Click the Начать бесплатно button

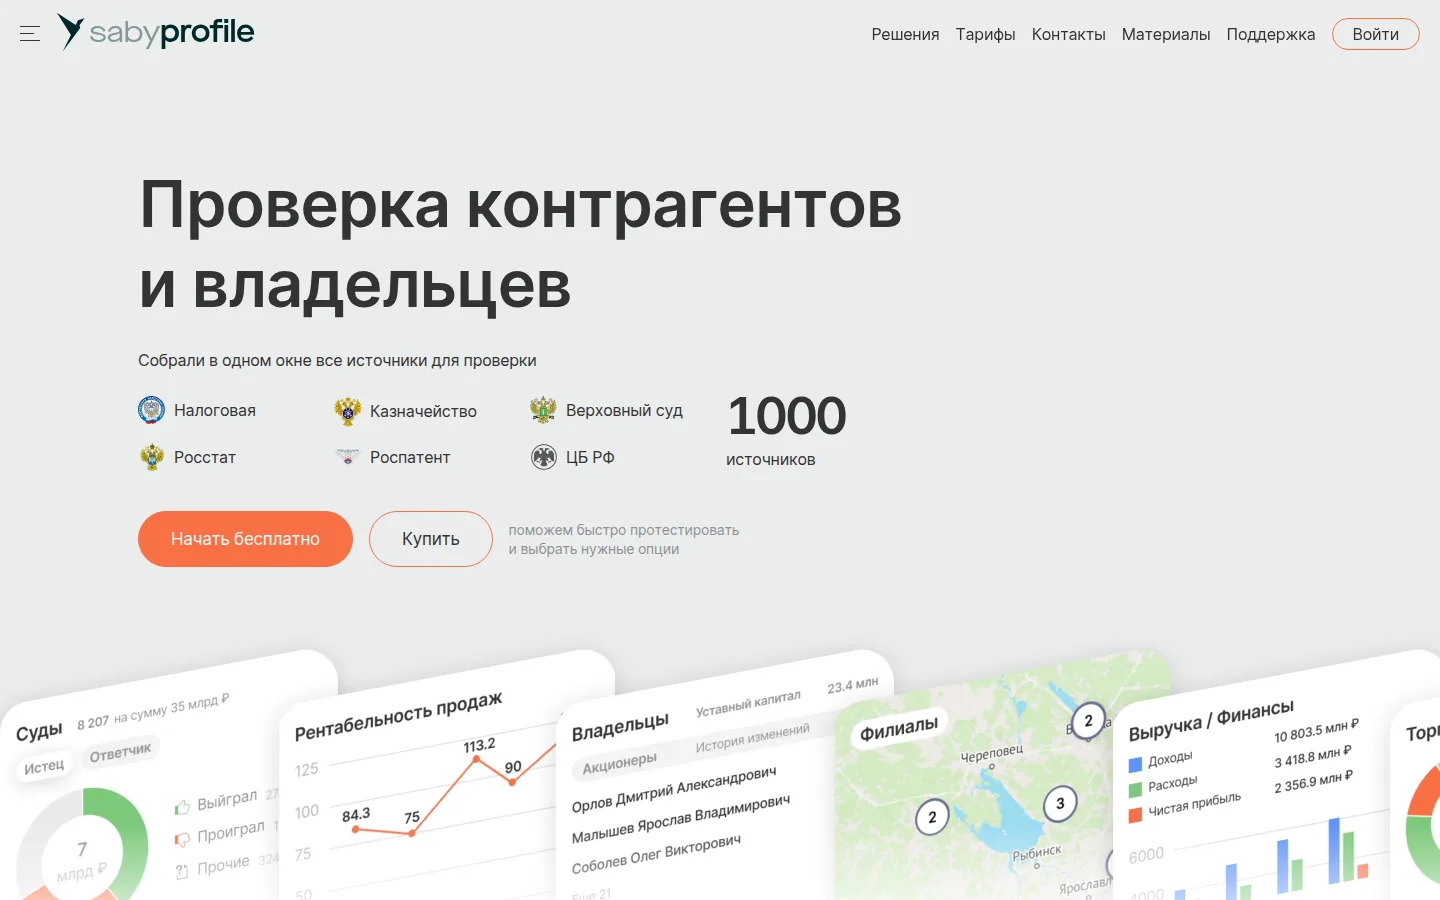(x=245, y=539)
